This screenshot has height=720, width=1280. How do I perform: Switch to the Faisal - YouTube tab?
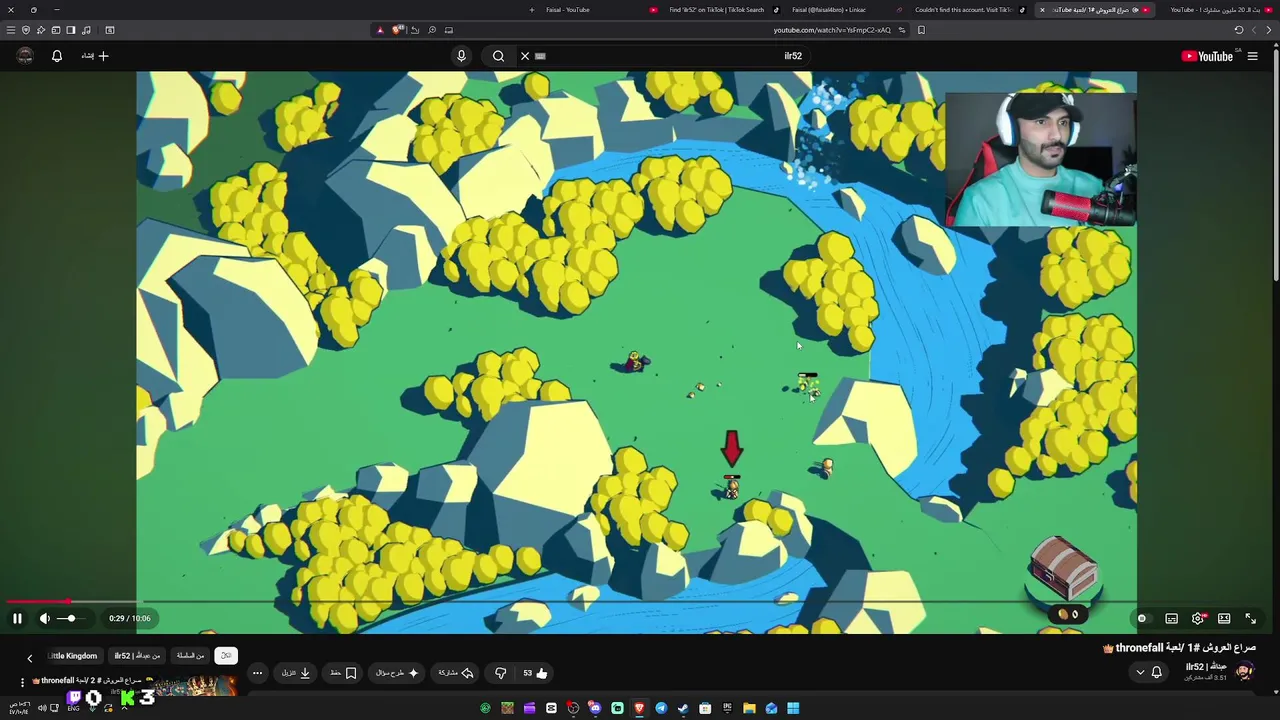[x=567, y=10]
